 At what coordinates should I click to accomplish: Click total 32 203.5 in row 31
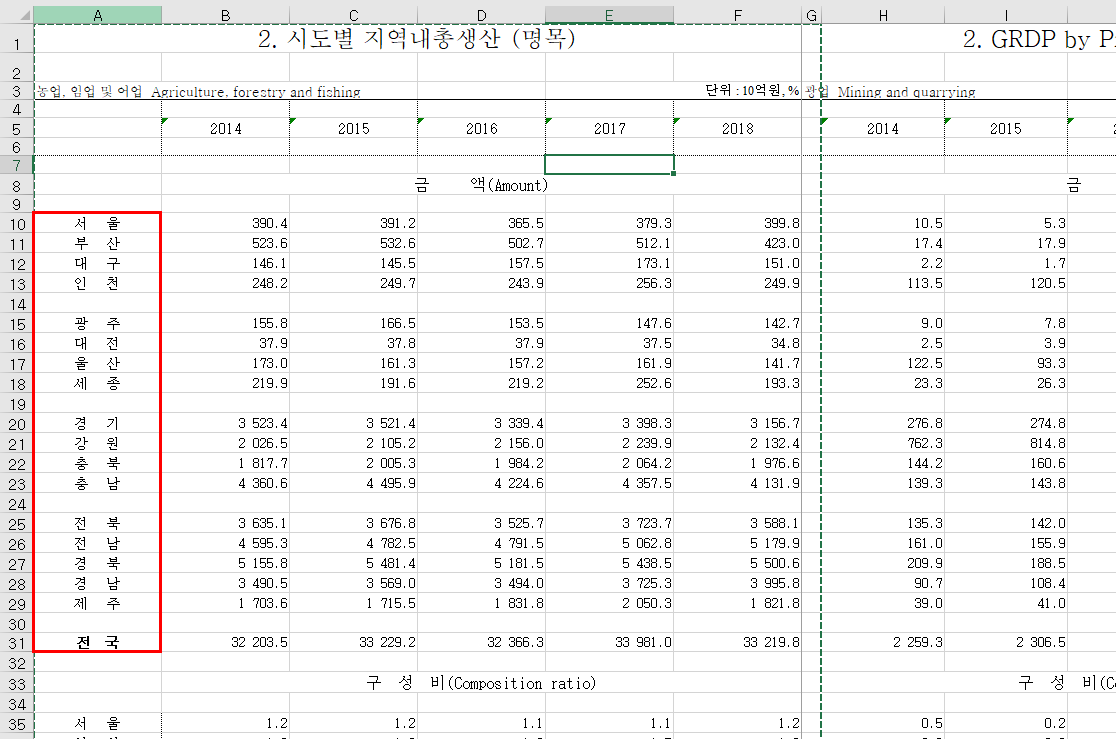pos(259,642)
